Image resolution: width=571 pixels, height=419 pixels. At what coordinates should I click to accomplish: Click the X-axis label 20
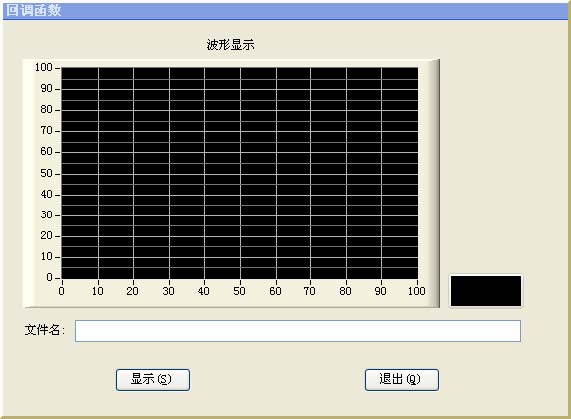pos(132,291)
